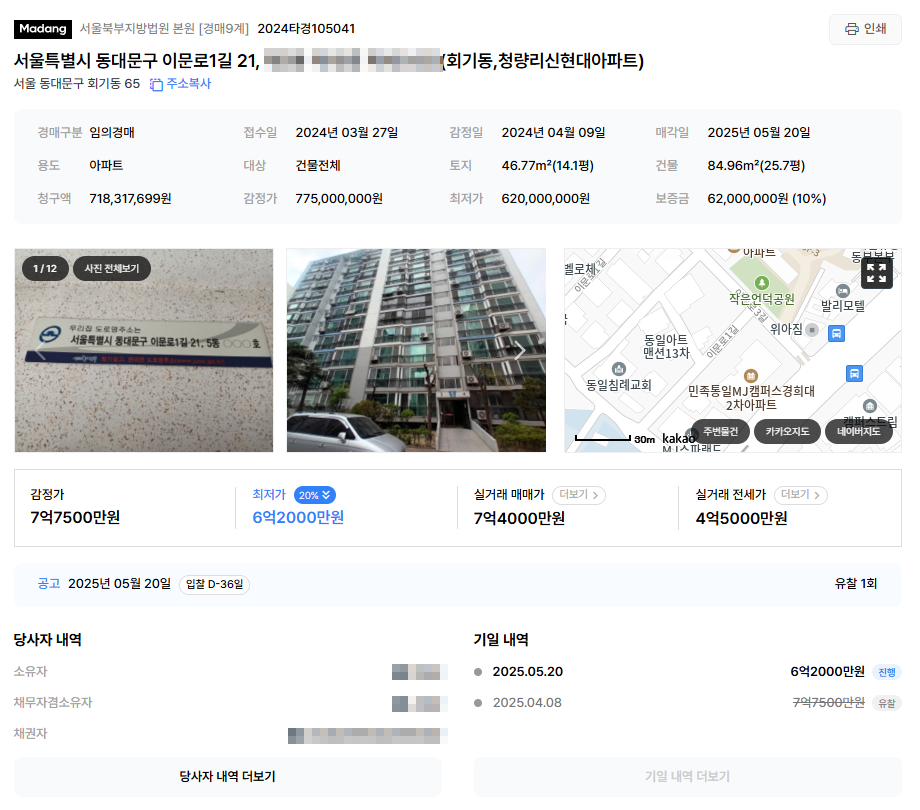This screenshot has width=920, height=810.
Task: Show previous photo with left arrow
Action: click(40, 351)
